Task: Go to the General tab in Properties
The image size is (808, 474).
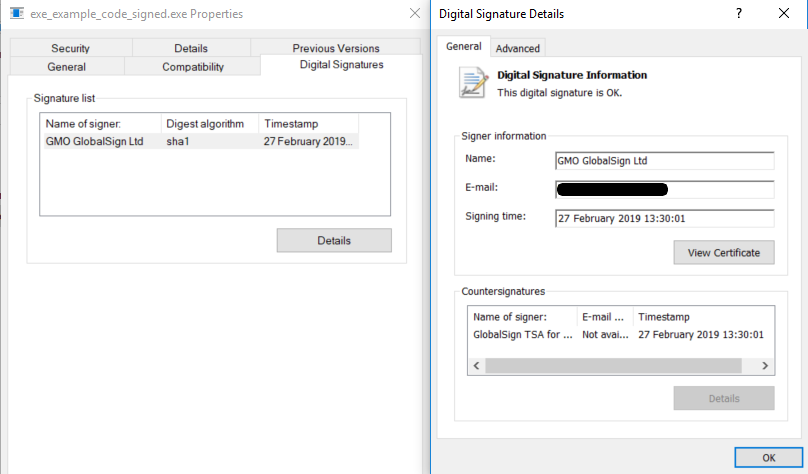Action: (x=66, y=67)
